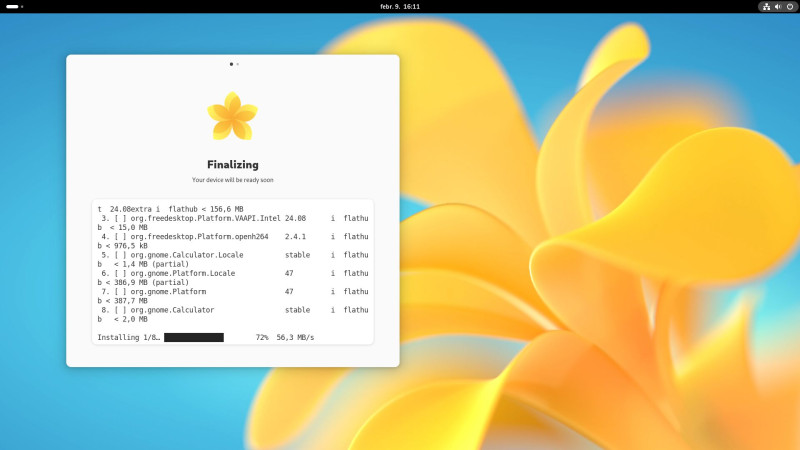Click the Finalizing heading
The height and width of the screenshot is (450, 800).
[x=233, y=164]
